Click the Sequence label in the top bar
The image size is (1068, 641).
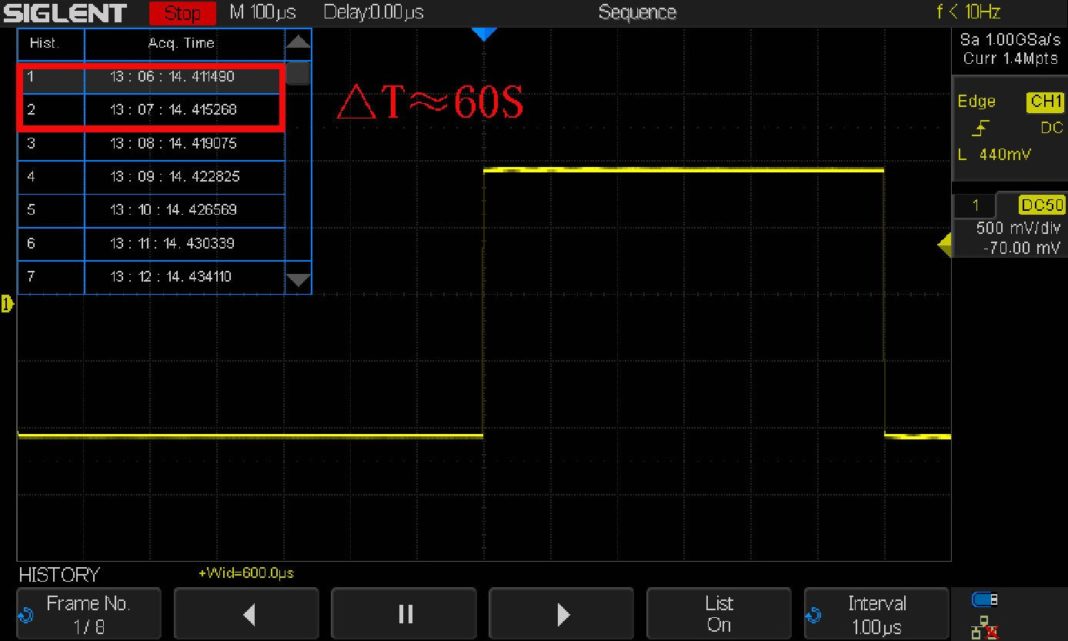pyautogui.click(x=637, y=12)
